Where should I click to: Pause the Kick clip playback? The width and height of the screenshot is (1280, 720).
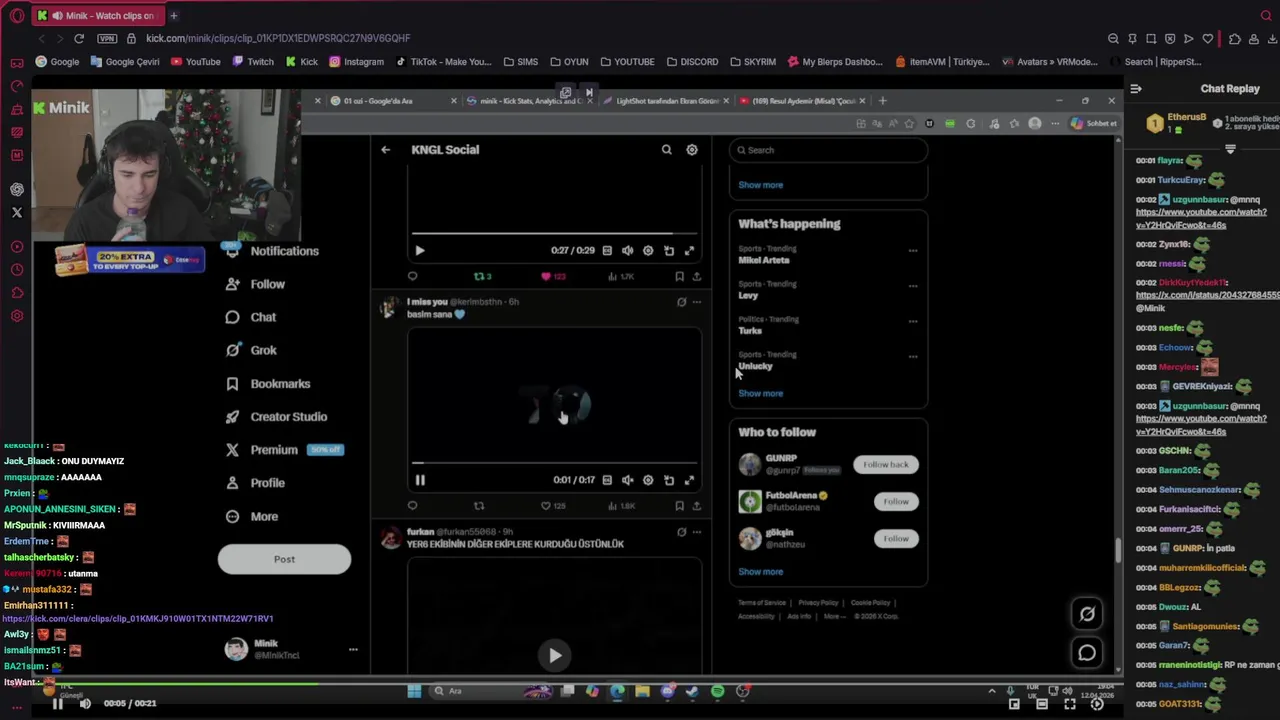click(58, 704)
